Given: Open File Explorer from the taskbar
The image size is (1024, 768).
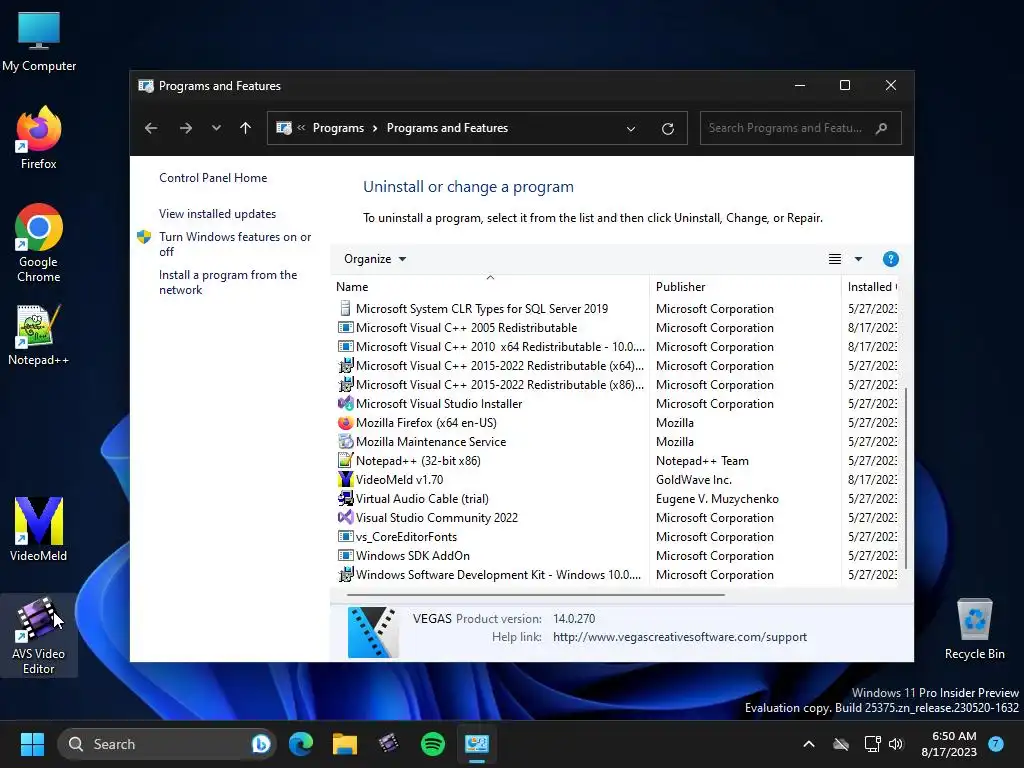Looking at the screenshot, I should (345, 744).
